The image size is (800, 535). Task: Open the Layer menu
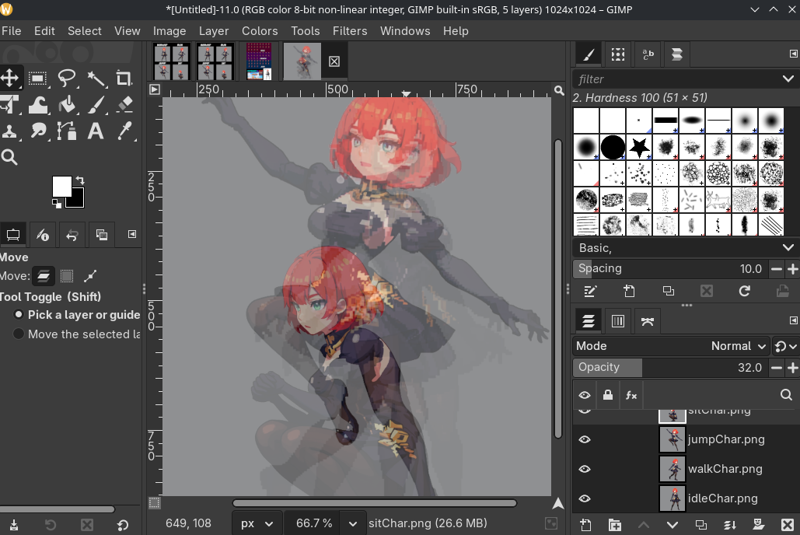[x=213, y=31]
